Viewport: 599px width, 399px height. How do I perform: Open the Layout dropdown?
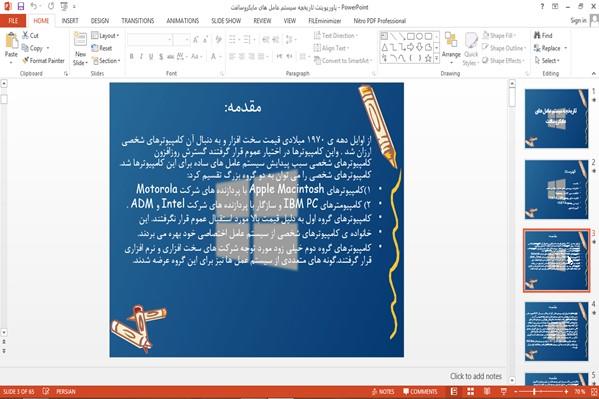(x=105, y=36)
